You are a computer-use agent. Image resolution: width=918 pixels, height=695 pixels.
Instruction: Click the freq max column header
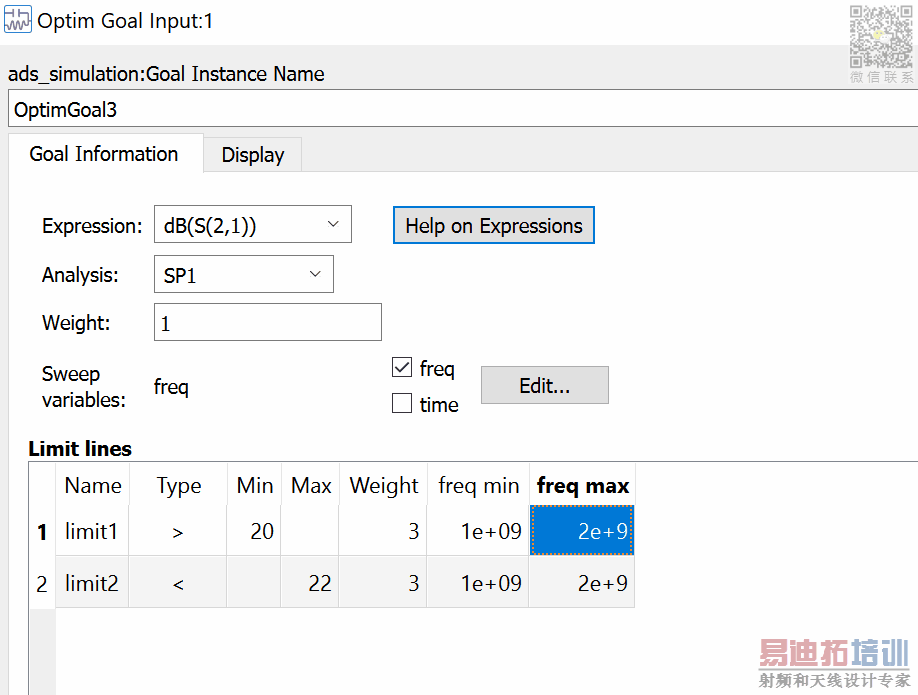click(x=582, y=486)
